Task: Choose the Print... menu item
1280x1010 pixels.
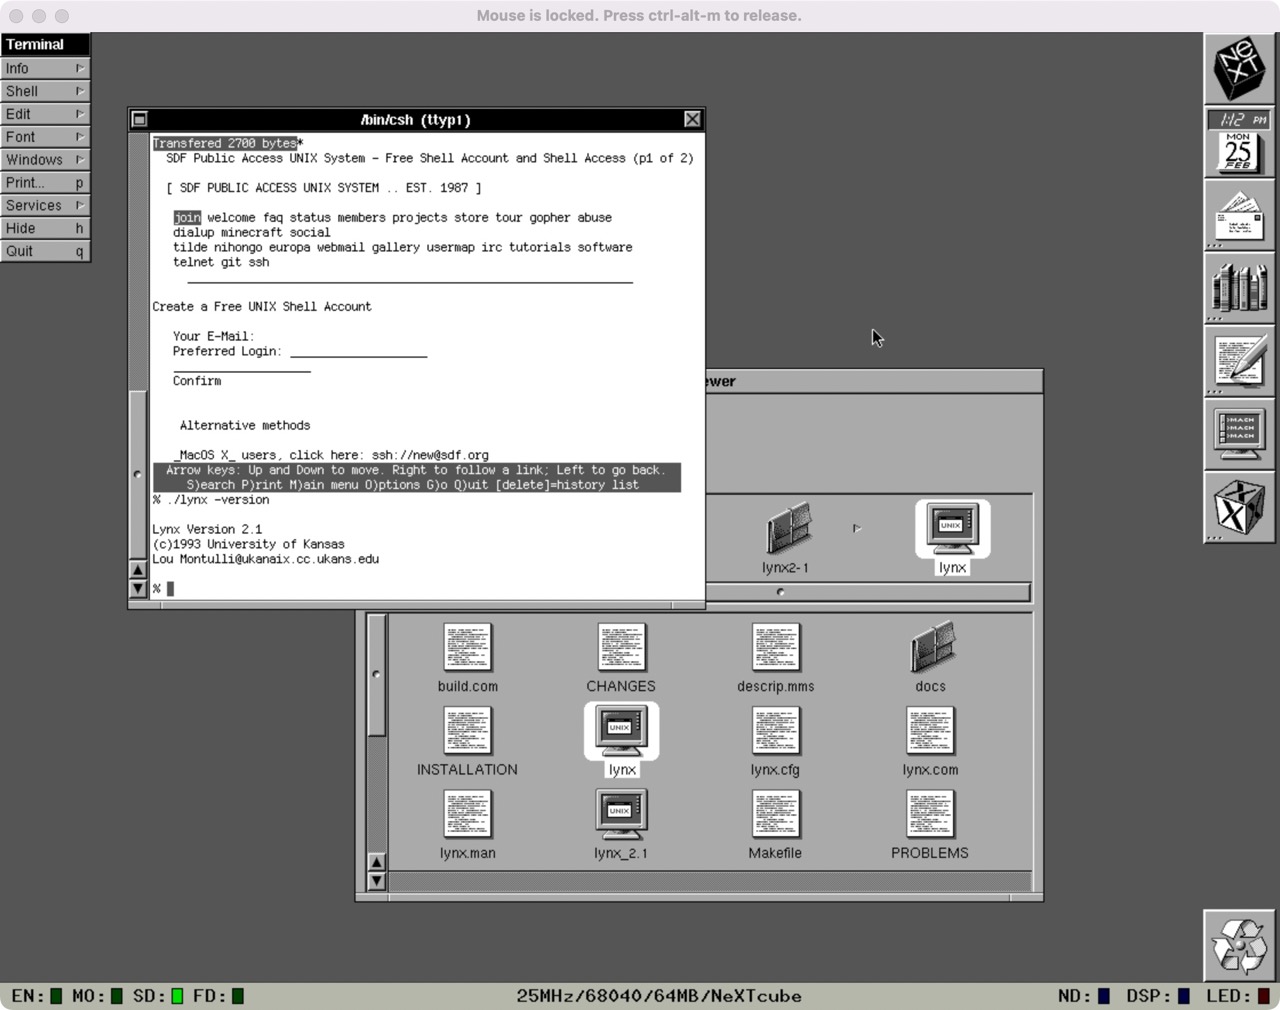Action: pyautogui.click(x=45, y=183)
